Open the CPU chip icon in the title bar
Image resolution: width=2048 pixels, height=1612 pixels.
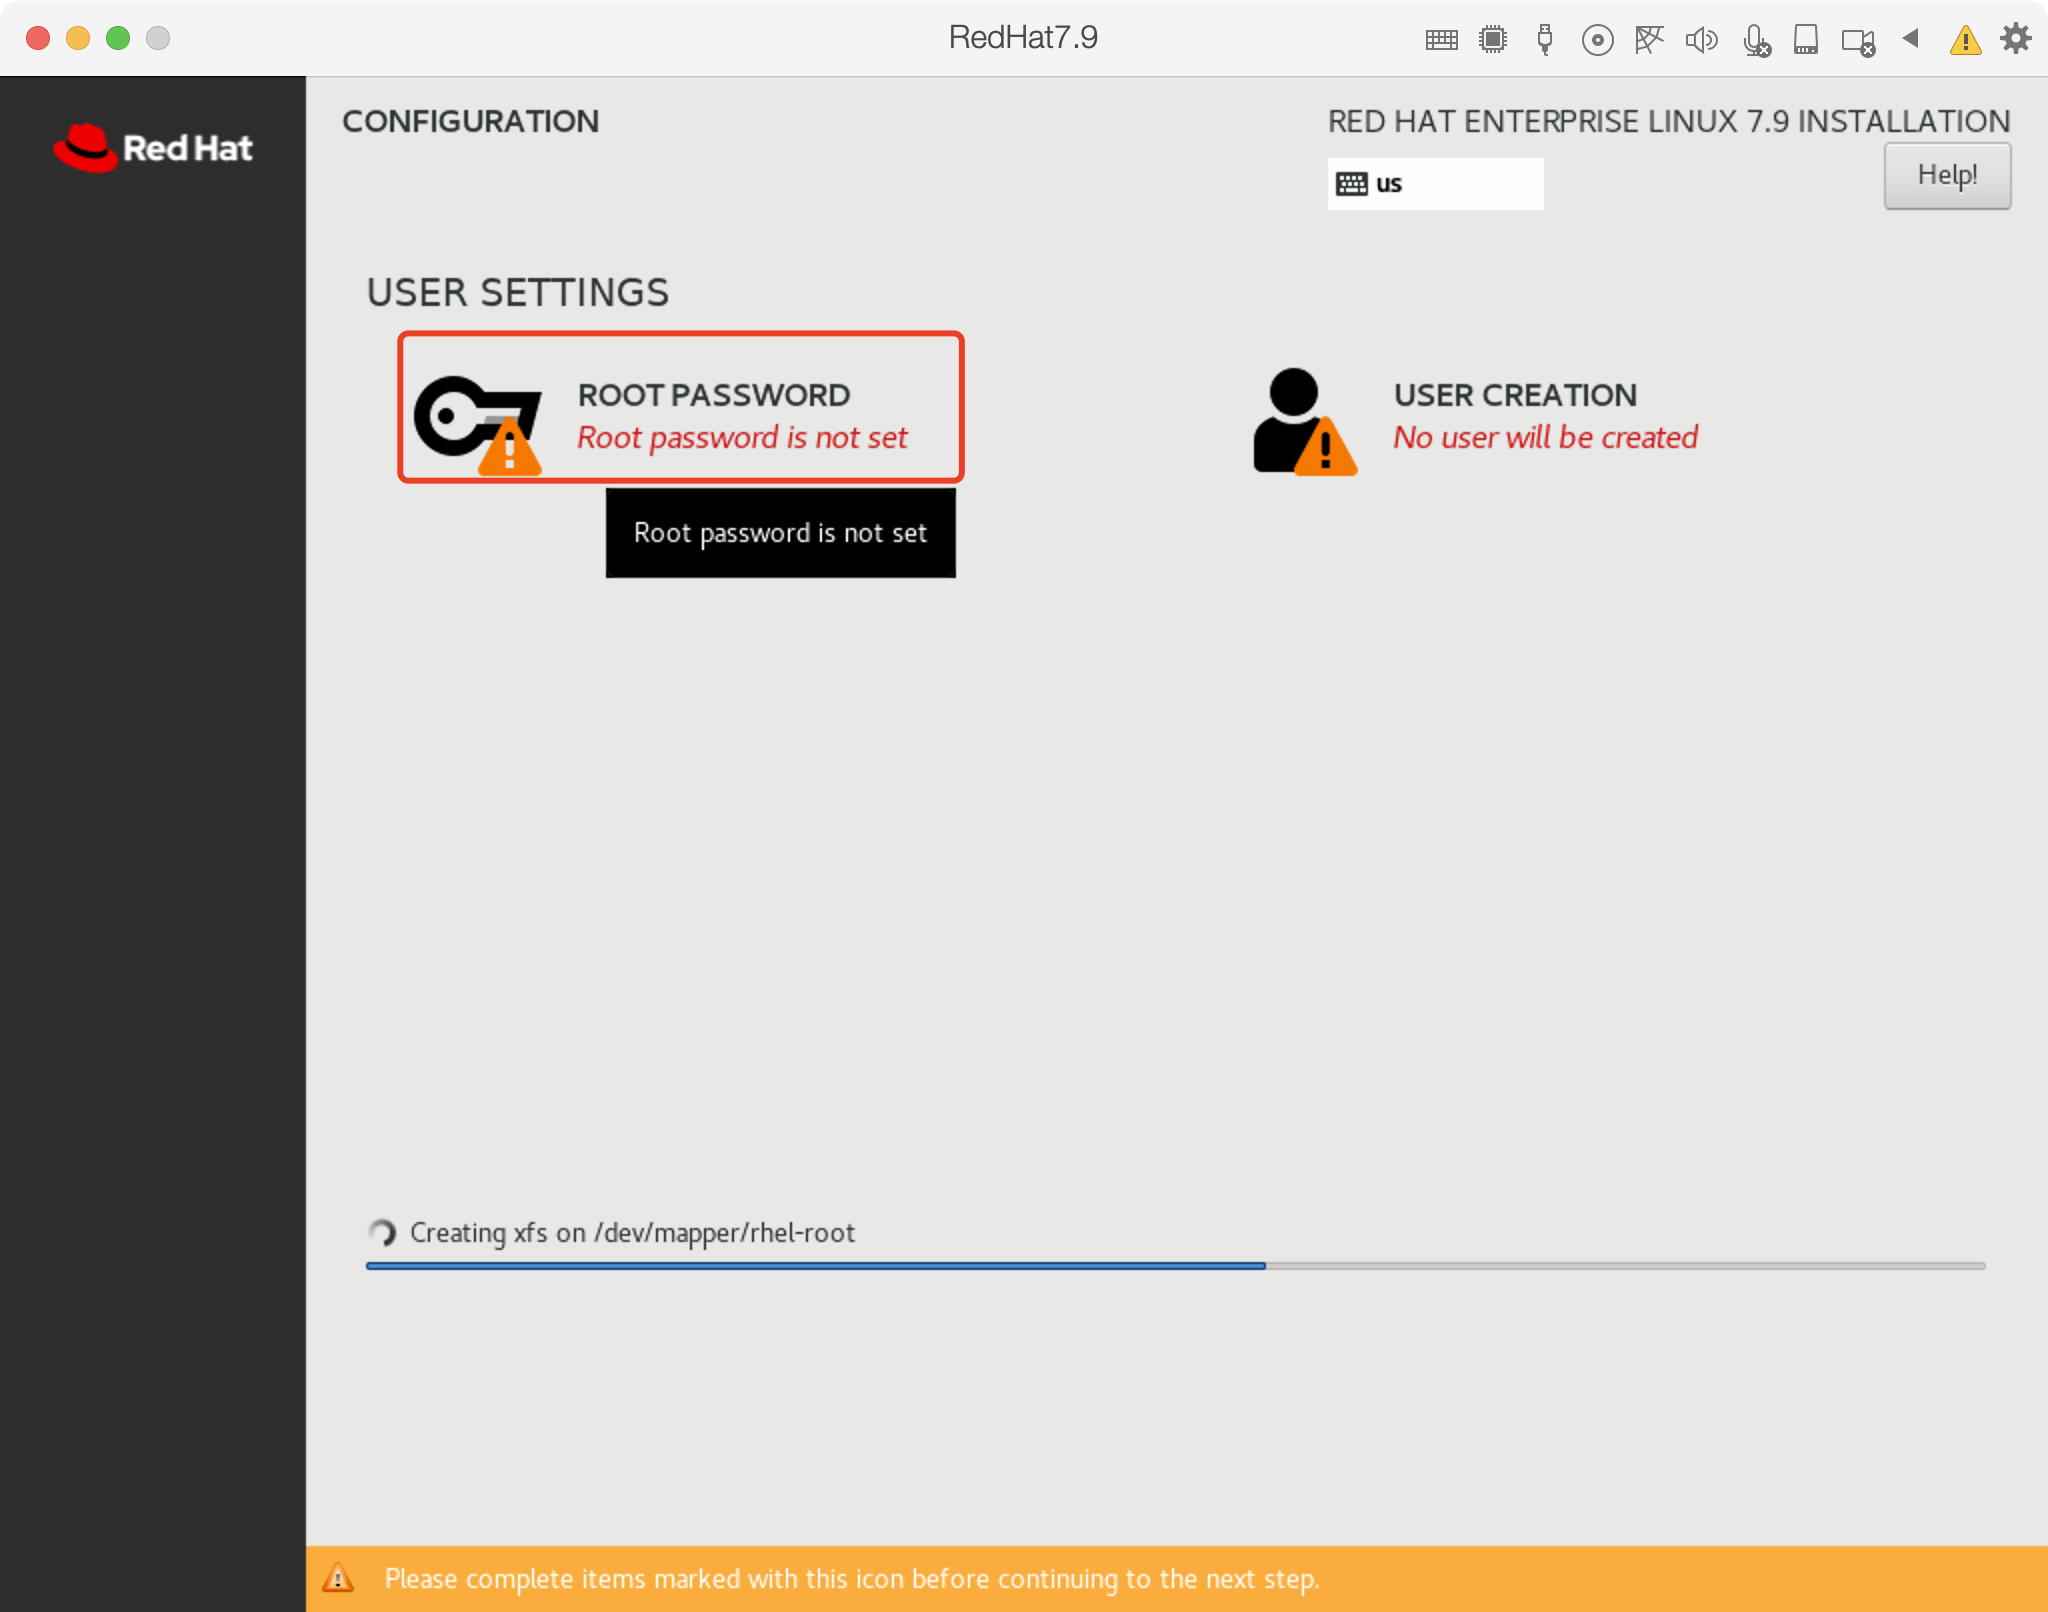click(x=1493, y=39)
